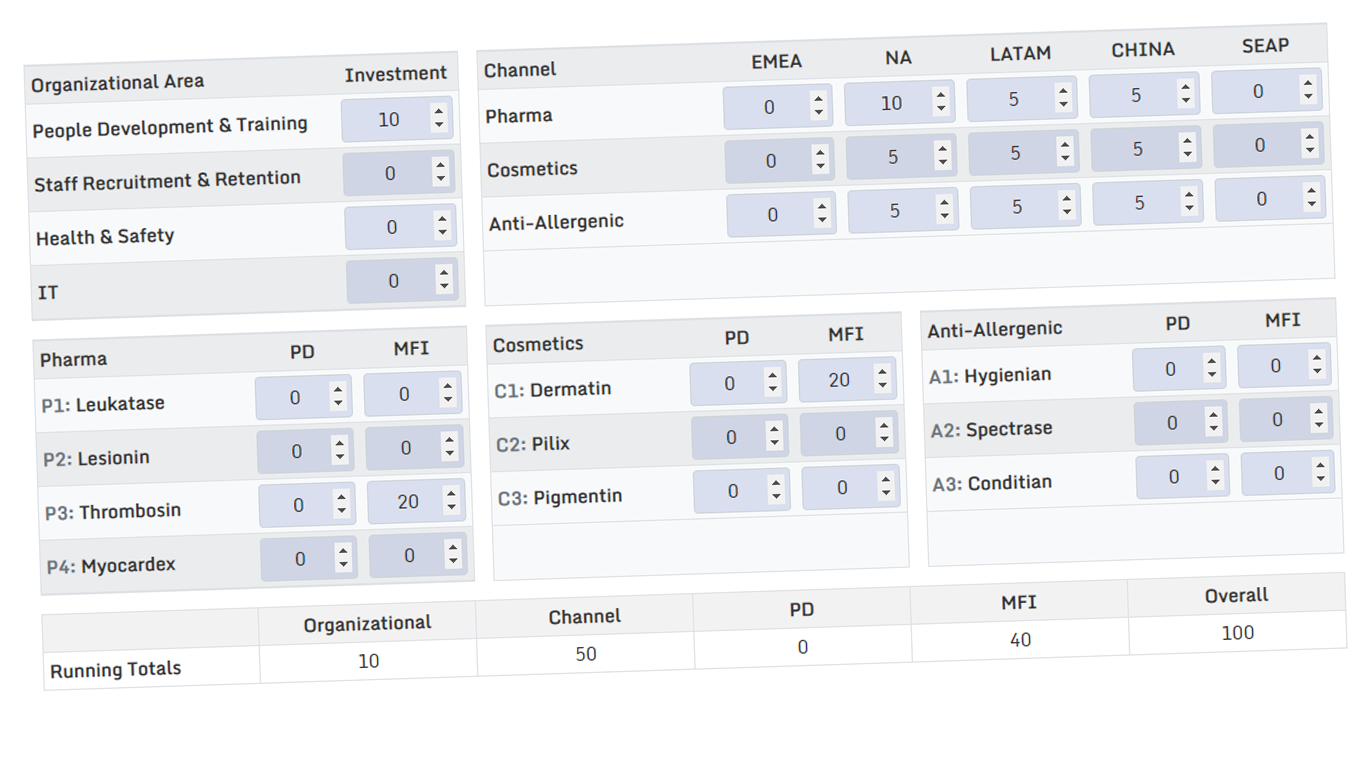
Task: Decrease Anti-Allergenic CHINA channel value
Action: (x=1189, y=207)
